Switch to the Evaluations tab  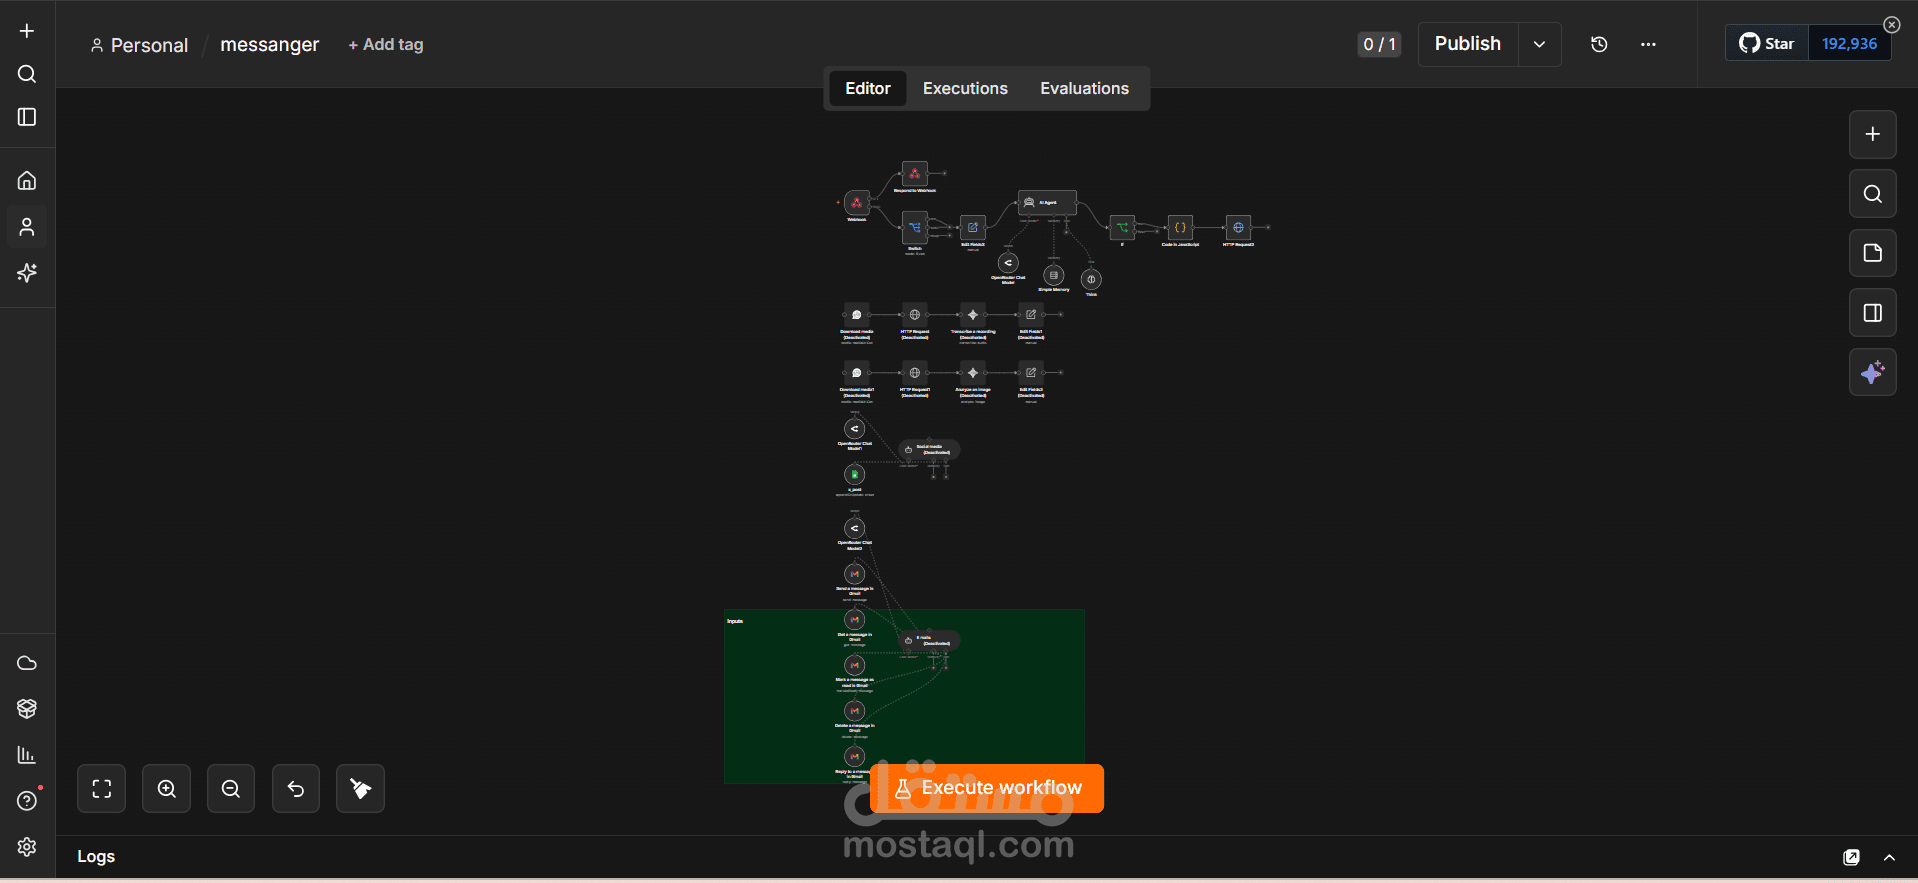(1084, 88)
